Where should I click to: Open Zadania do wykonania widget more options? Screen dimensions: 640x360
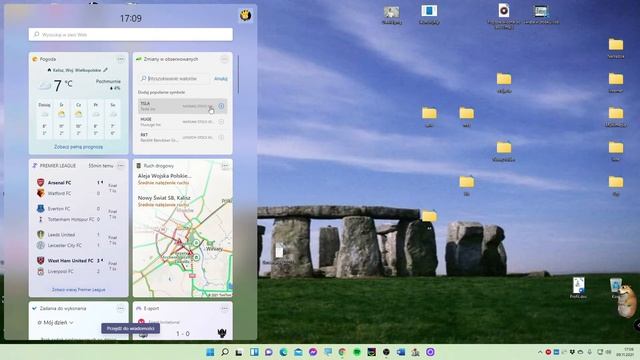[x=120, y=309]
